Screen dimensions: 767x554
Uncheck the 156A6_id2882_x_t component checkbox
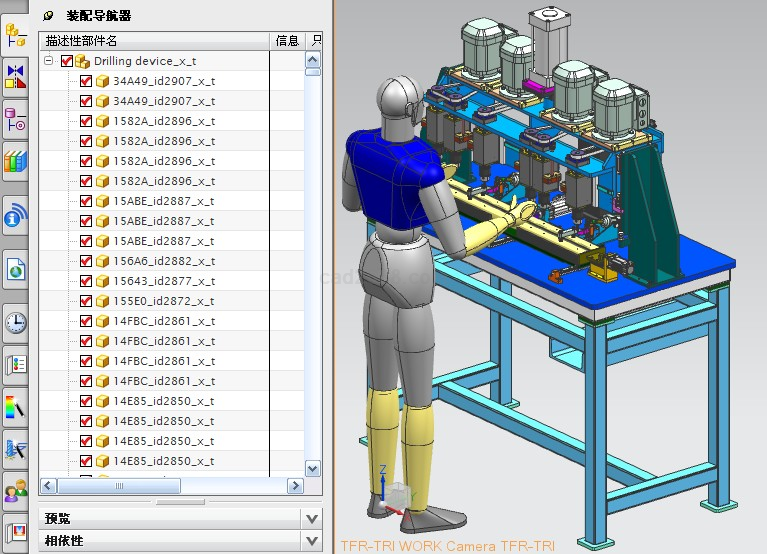coord(86,261)
